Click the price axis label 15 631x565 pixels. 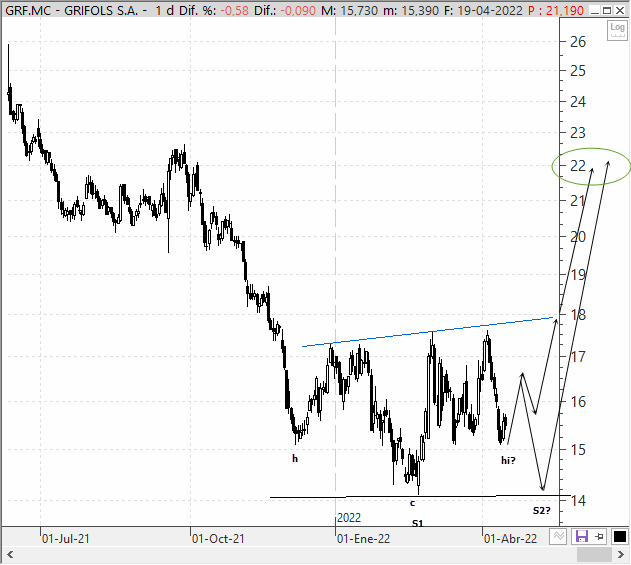click(578, 450)
